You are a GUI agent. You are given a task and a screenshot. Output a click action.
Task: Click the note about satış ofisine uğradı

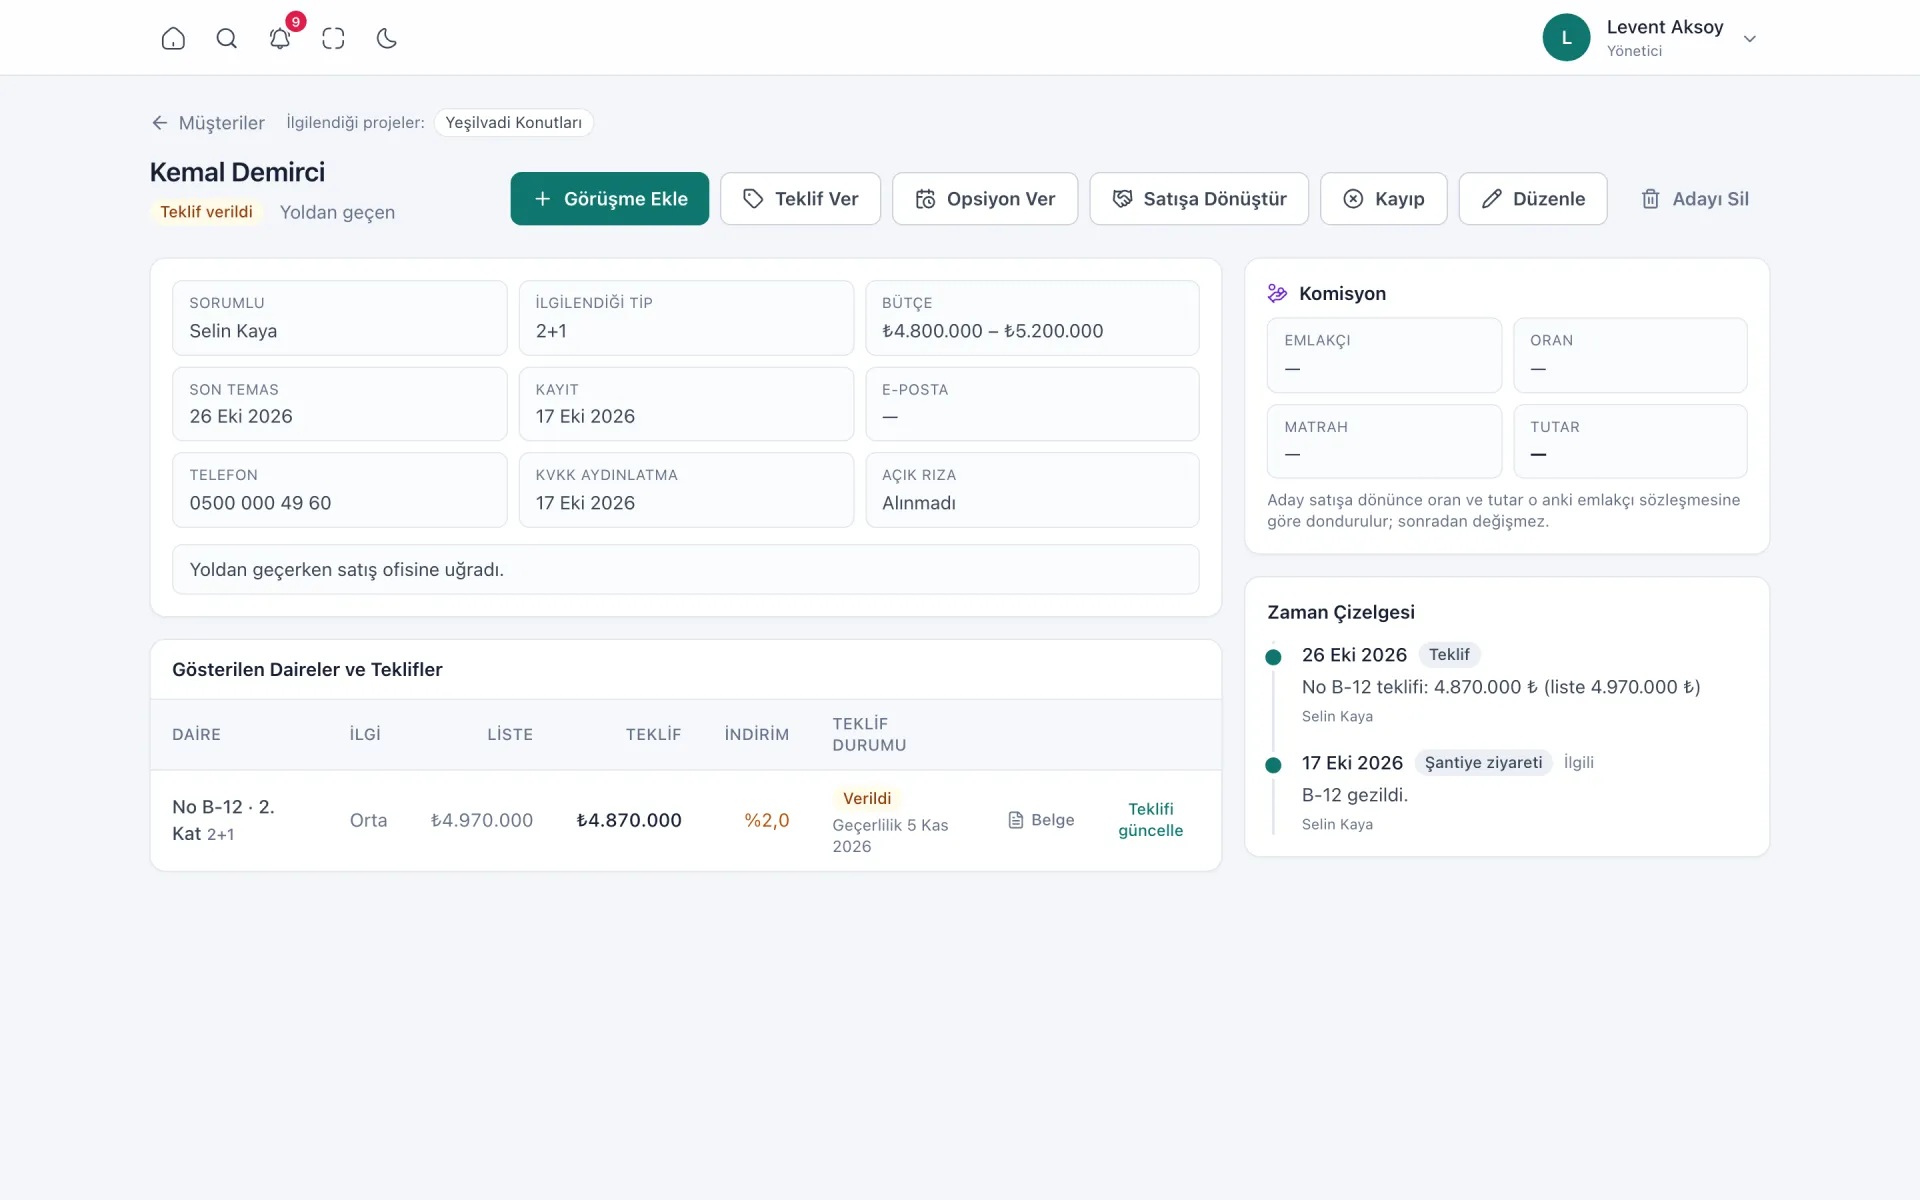[686, 569]
